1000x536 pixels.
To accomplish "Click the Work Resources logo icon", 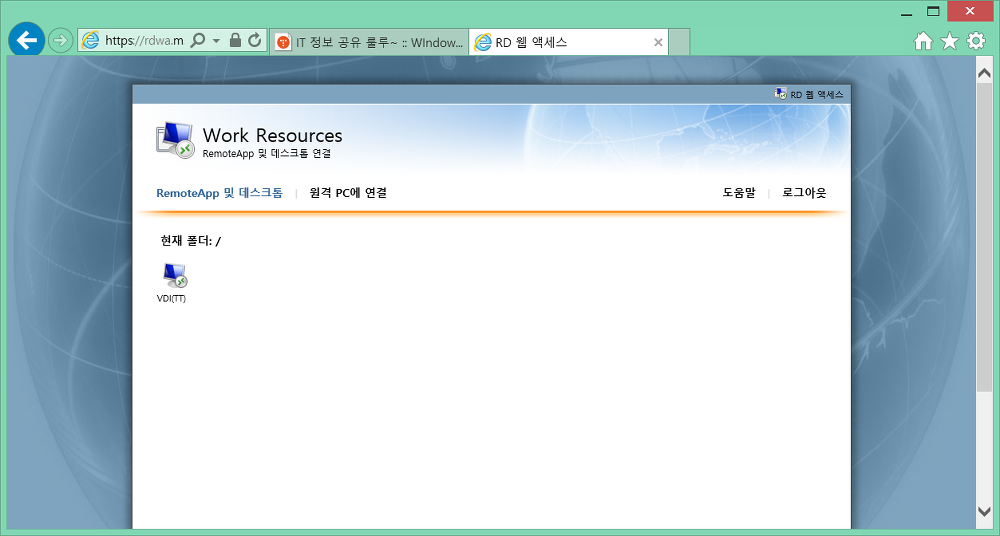I will click(174, 139).
